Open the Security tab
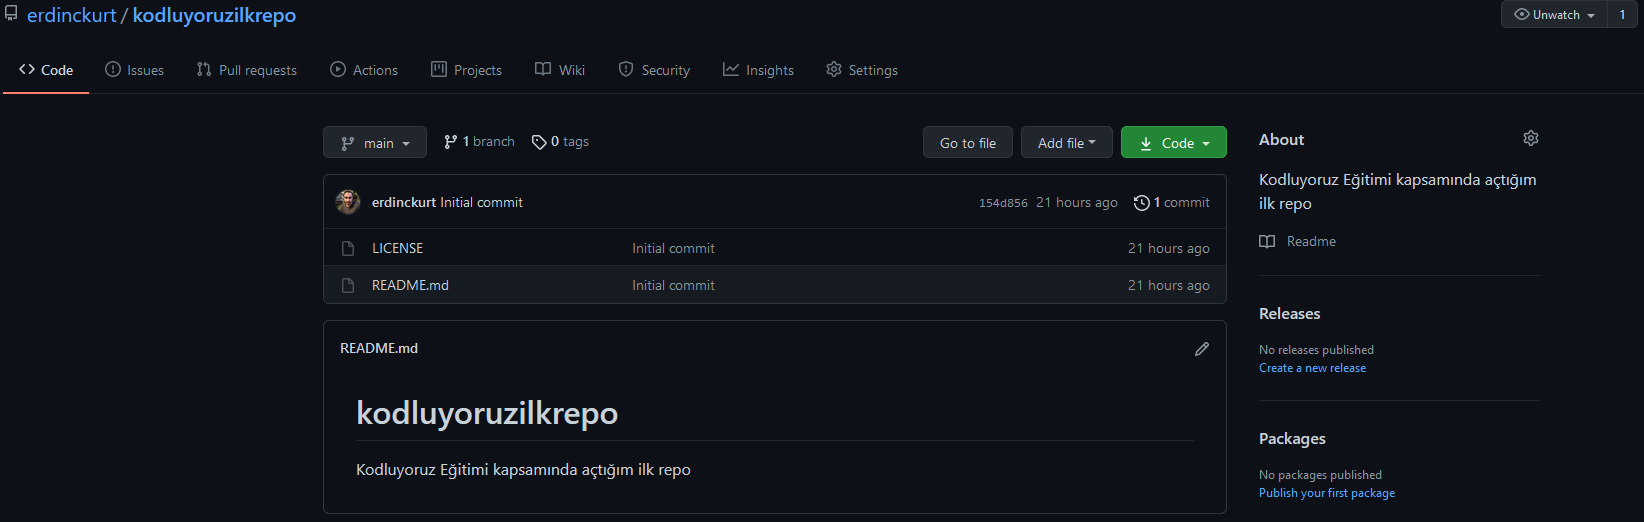This screenshot has height=522, width=1644. 655,70
